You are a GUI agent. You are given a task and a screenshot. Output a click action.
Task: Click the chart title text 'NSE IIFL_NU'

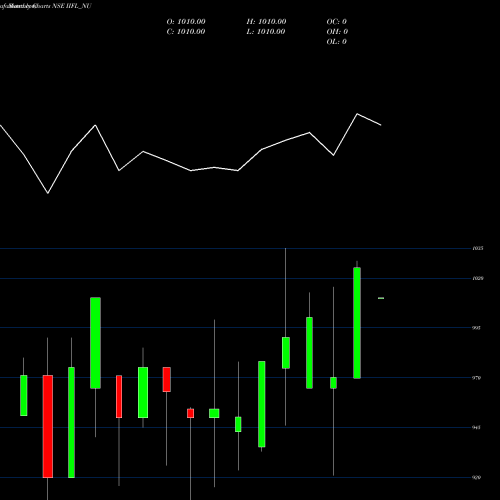point(71,6)
